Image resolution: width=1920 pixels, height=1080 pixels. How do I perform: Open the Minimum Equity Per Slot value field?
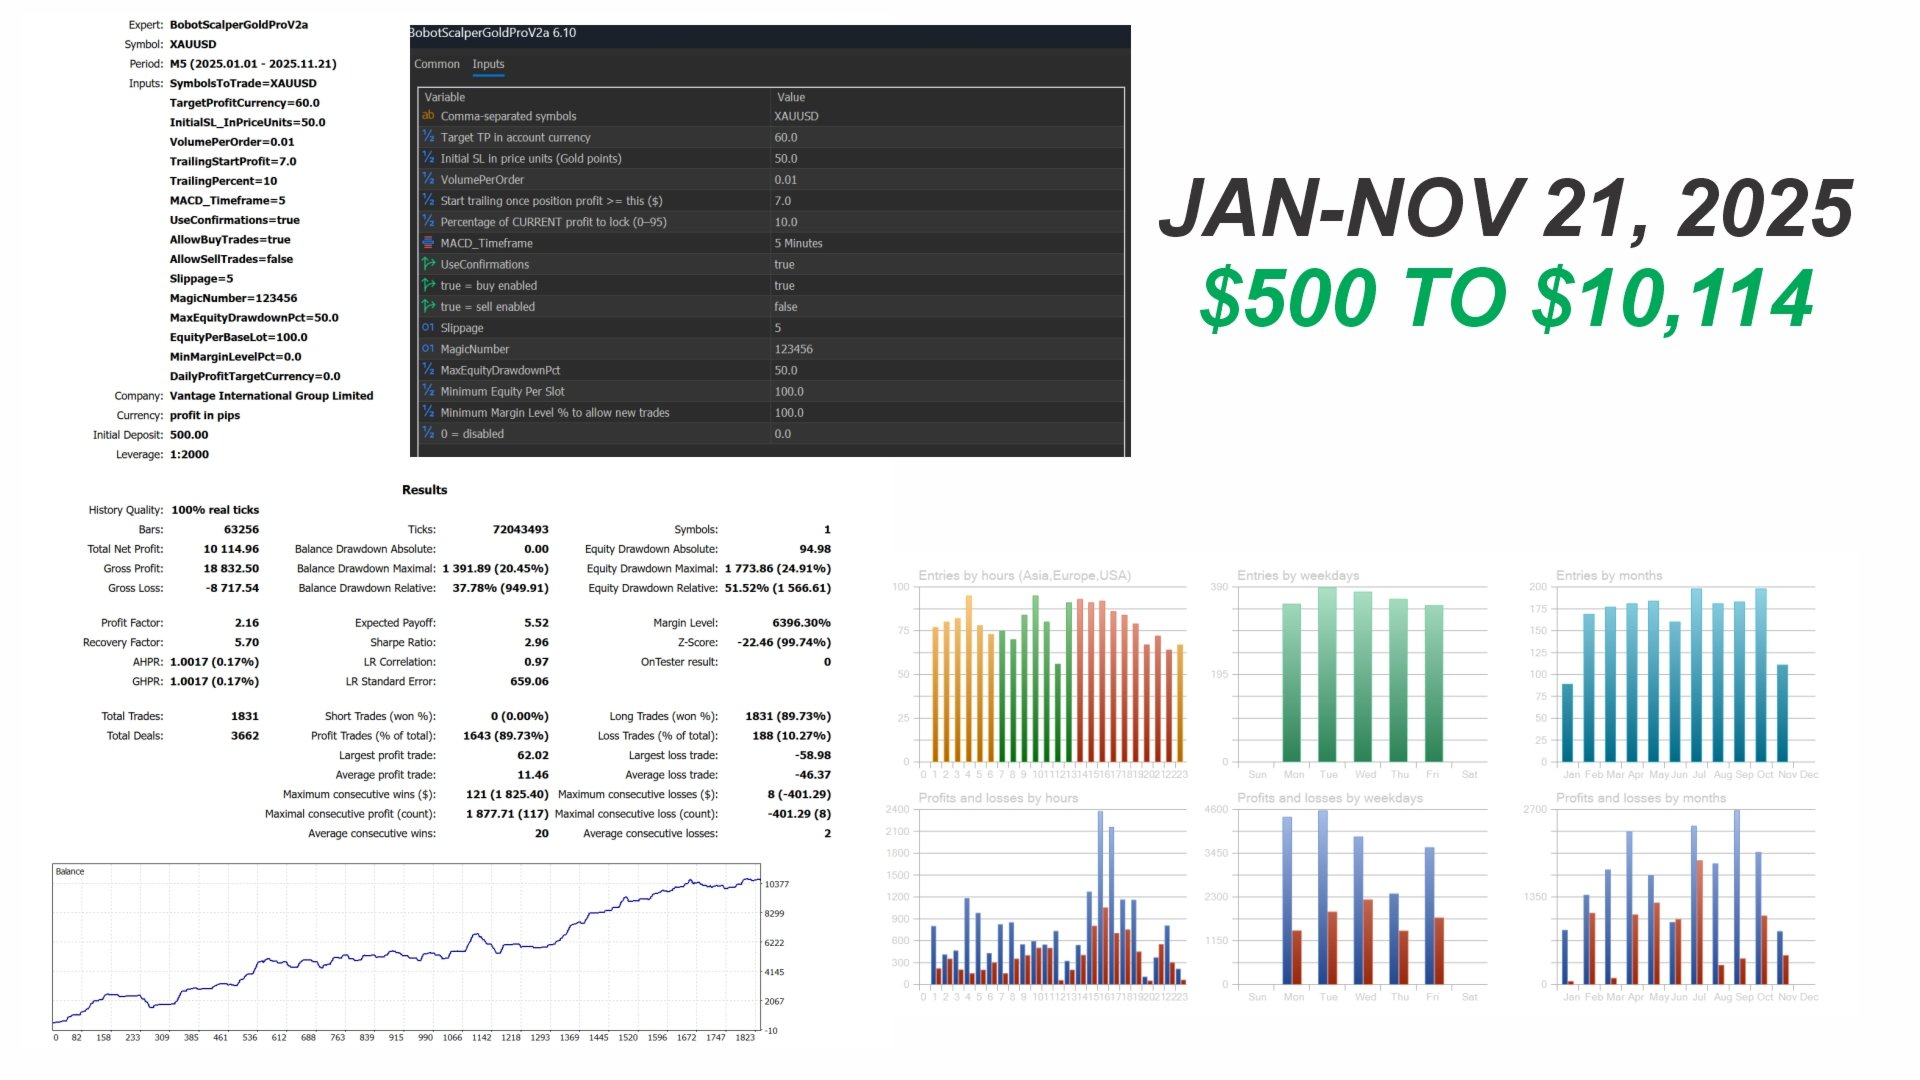point(788,392)
